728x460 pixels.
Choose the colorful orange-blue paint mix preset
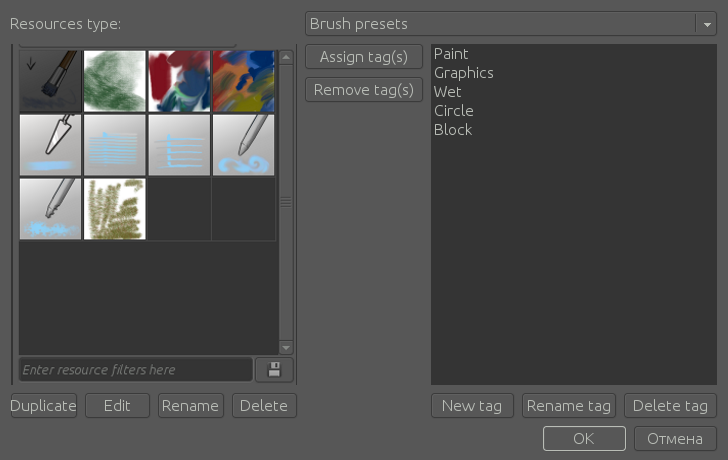click(x=243, y=81)
